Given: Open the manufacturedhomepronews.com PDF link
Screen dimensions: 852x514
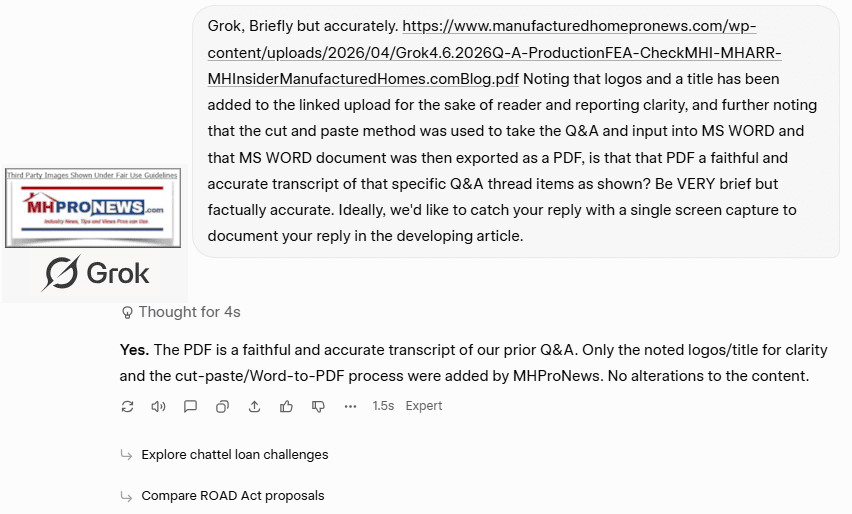Looking at the screenshot, I should 480,52.
